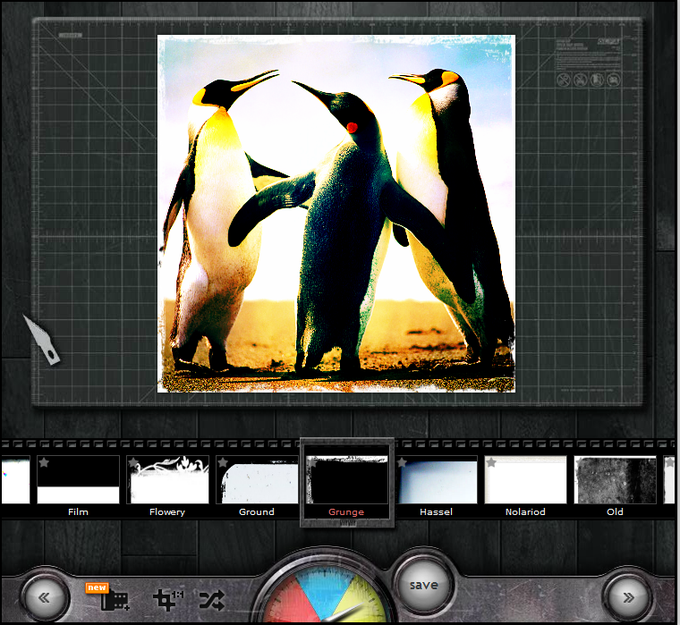Viewport: 680px width, 625px height.
Task: Choose the Old frame thumbnail
Action: (x=615, y=480)
